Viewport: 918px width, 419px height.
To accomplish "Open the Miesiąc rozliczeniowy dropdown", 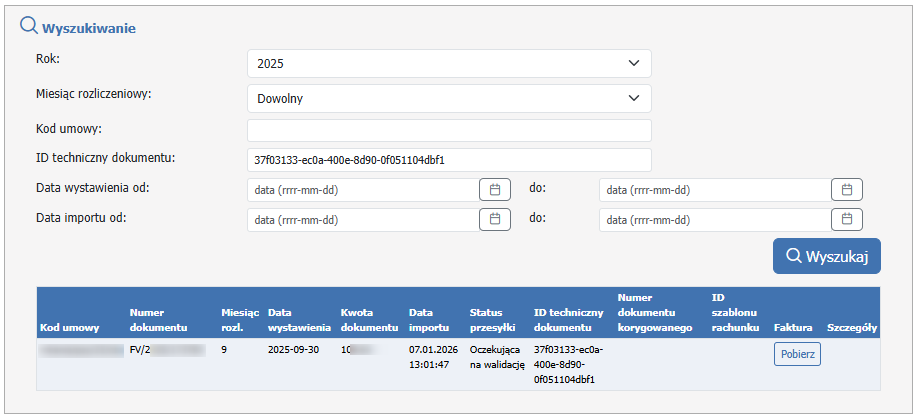I will (449, 98).
